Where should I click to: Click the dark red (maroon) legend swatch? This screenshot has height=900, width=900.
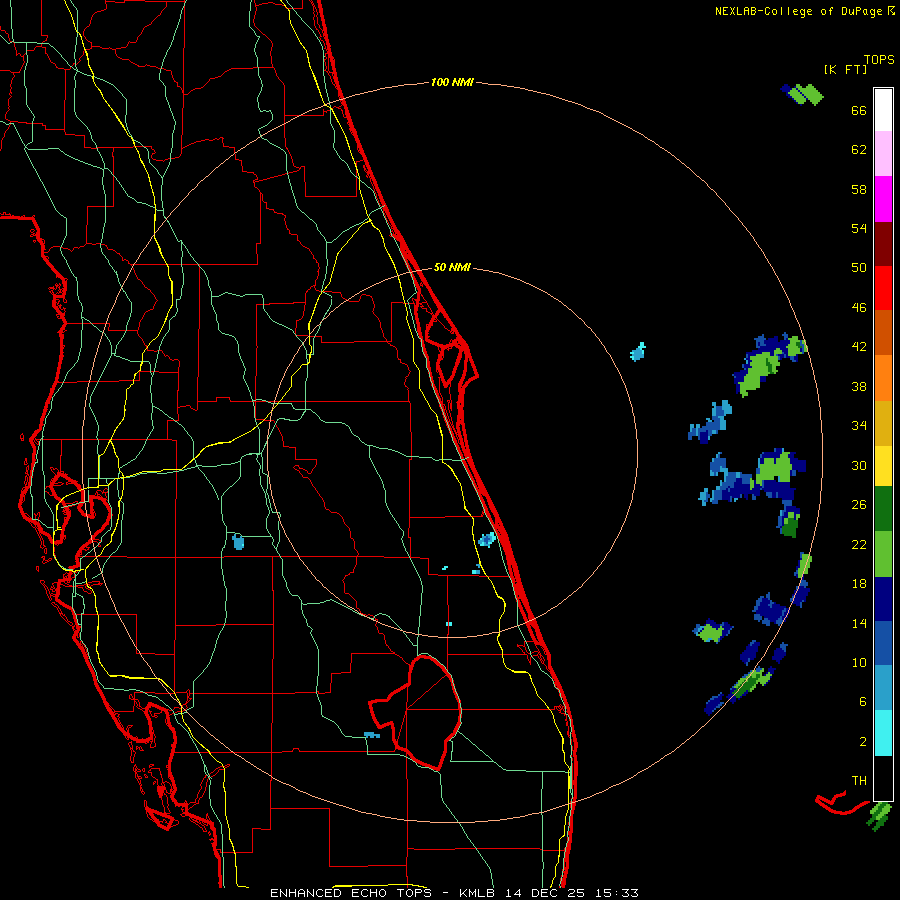pyautogui.click(x=883, y=243)
